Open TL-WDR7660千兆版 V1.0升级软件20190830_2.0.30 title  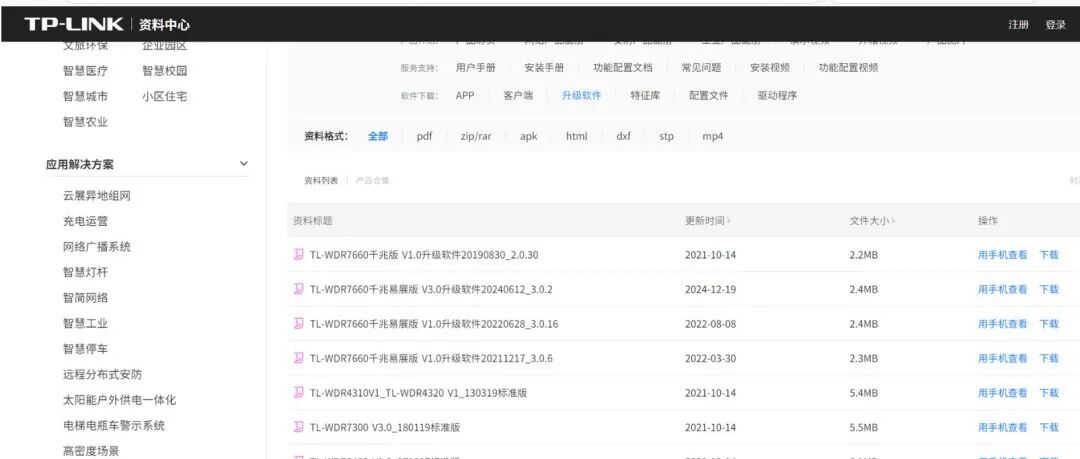click(x=424, y=255)
